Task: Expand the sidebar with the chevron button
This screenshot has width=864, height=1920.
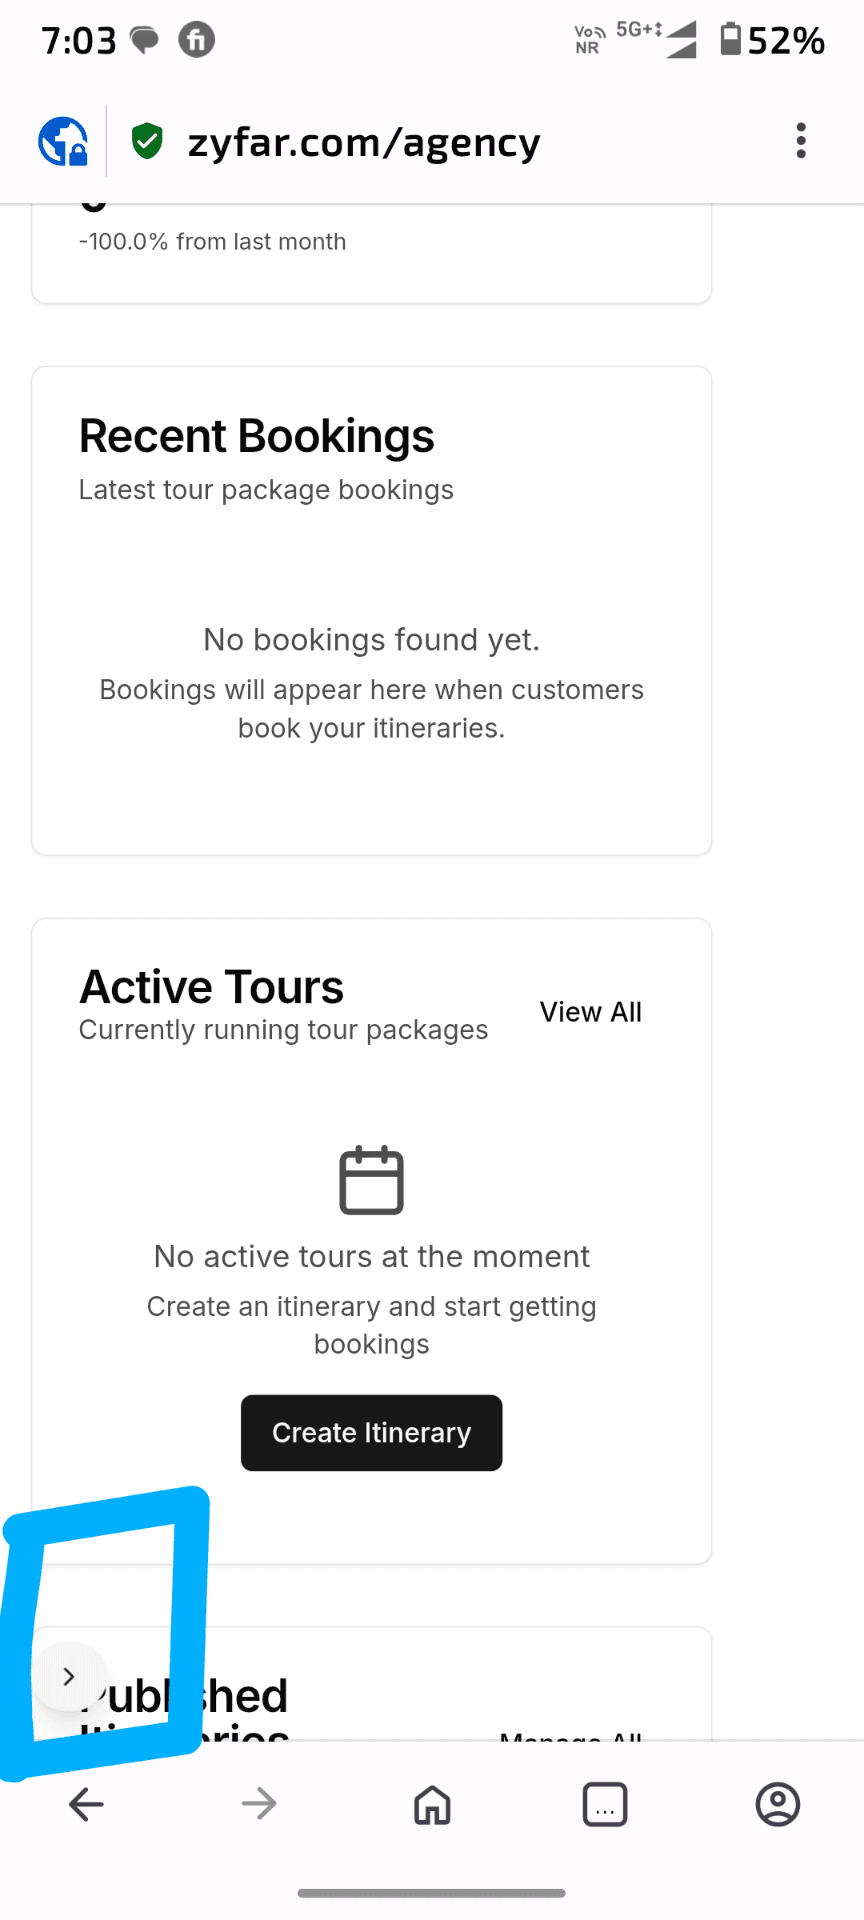Action: 69,1676
